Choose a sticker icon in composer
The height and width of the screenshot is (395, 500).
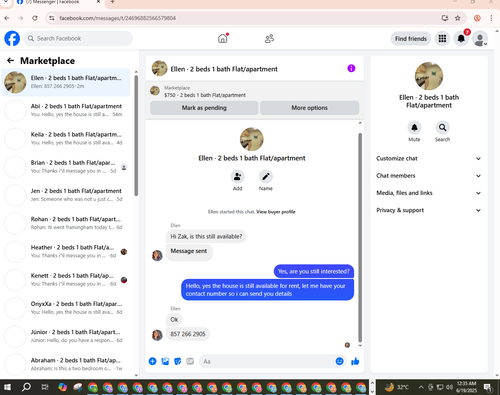[x=178, y=361]
